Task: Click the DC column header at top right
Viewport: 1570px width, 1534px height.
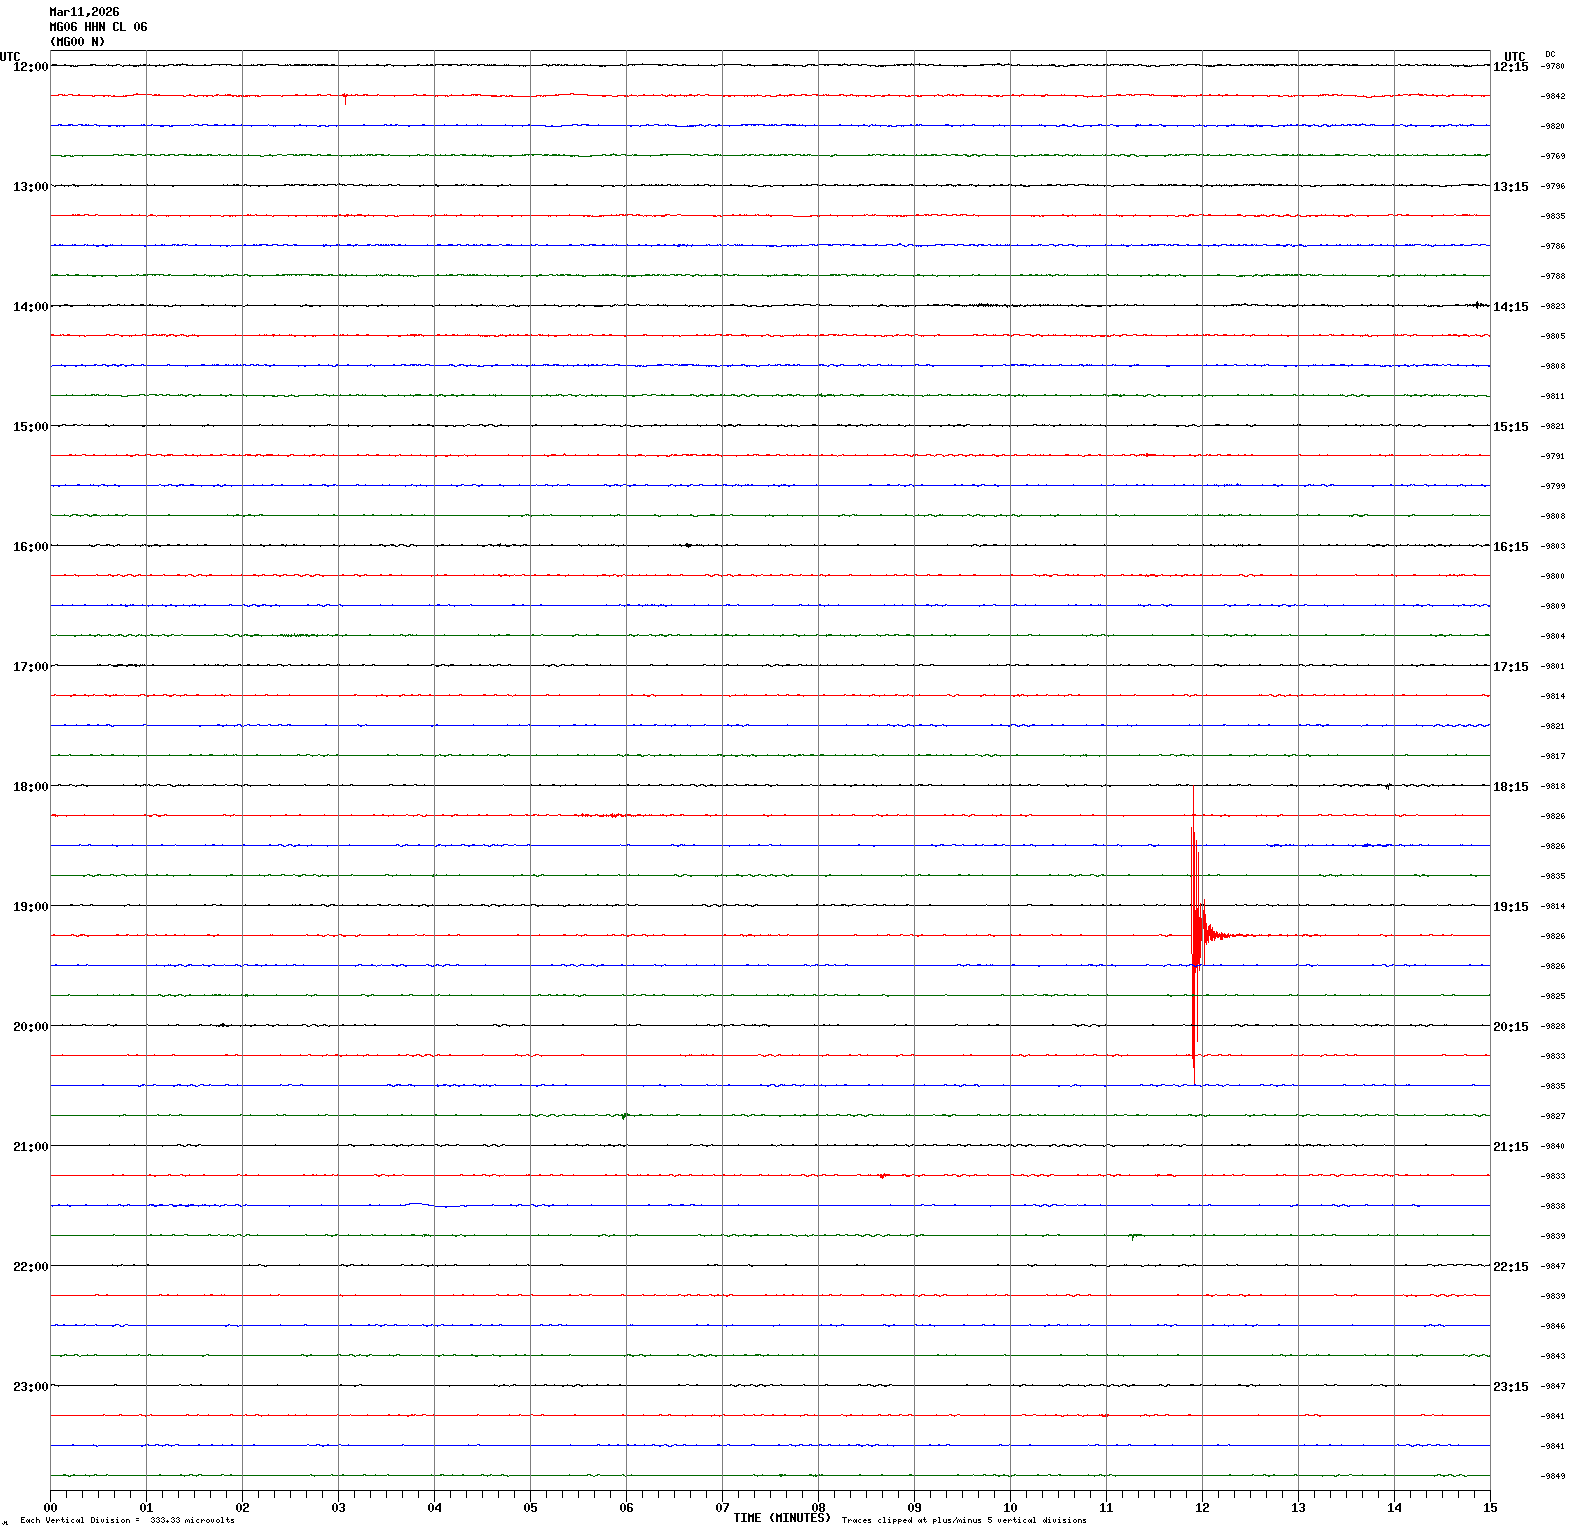Action: 1550,54
